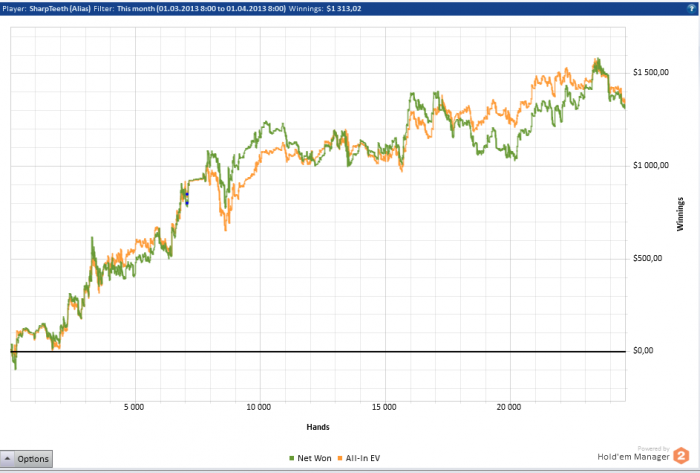Open the Options panel button

coord(26,459)
